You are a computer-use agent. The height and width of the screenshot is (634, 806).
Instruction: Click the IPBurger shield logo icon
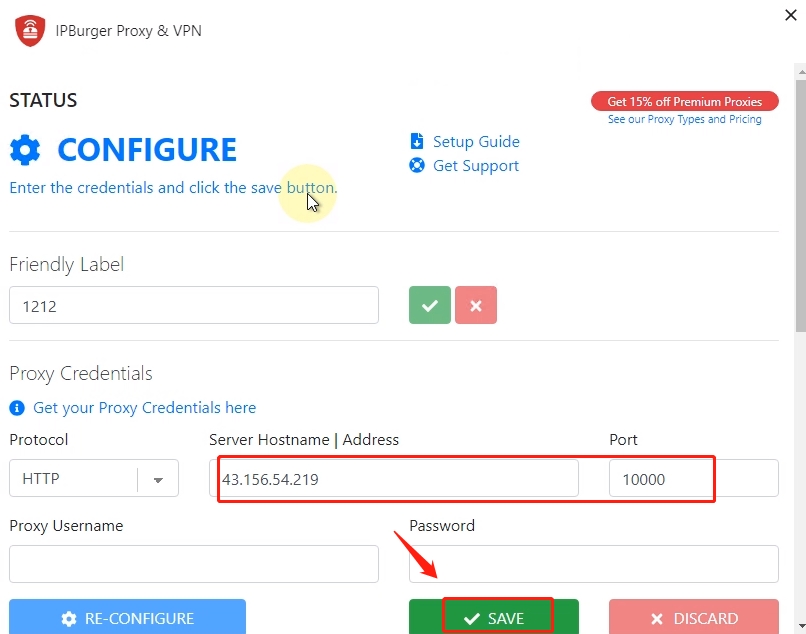coord(30,30)
